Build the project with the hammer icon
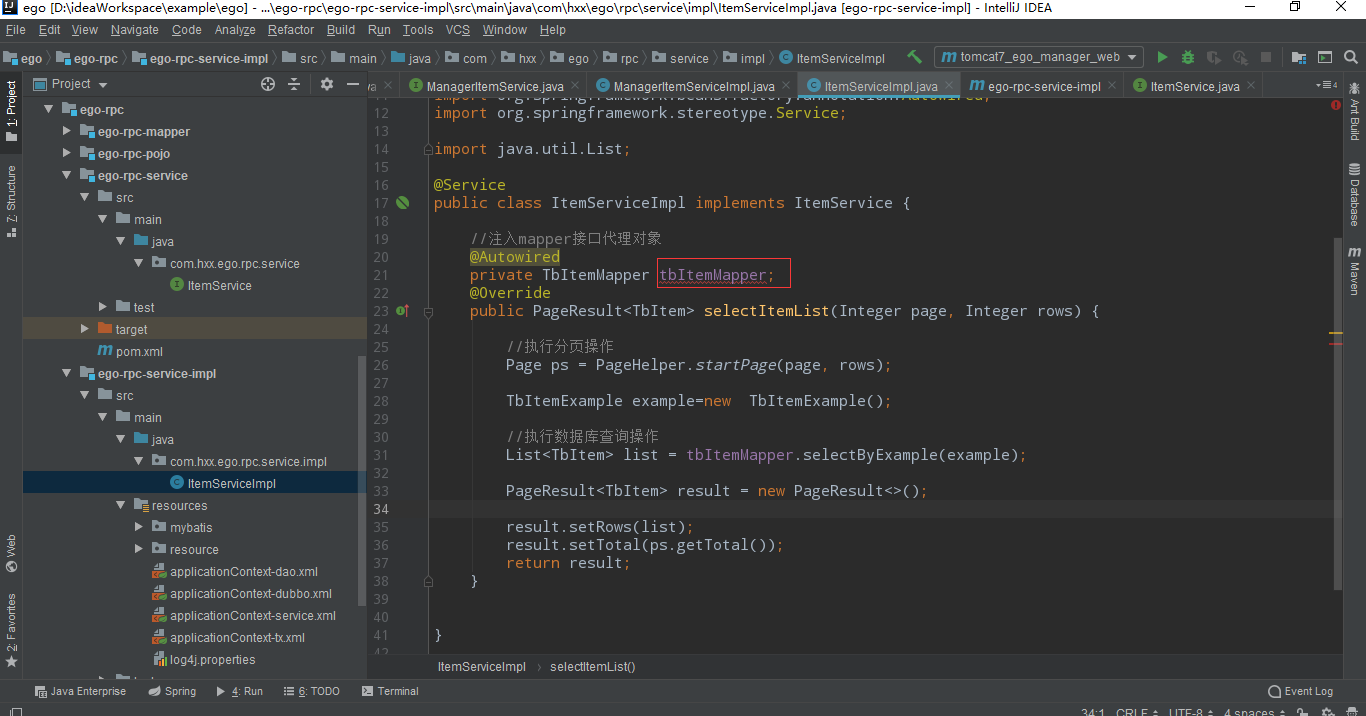 914,57
